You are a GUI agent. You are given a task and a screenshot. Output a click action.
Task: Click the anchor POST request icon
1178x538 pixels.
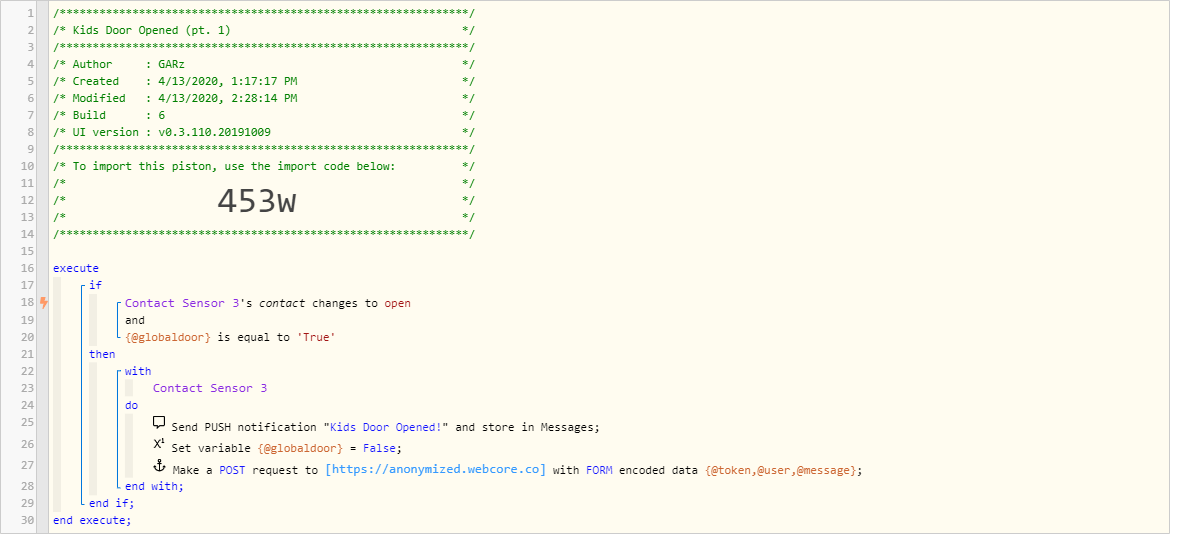tap(159, 466)
